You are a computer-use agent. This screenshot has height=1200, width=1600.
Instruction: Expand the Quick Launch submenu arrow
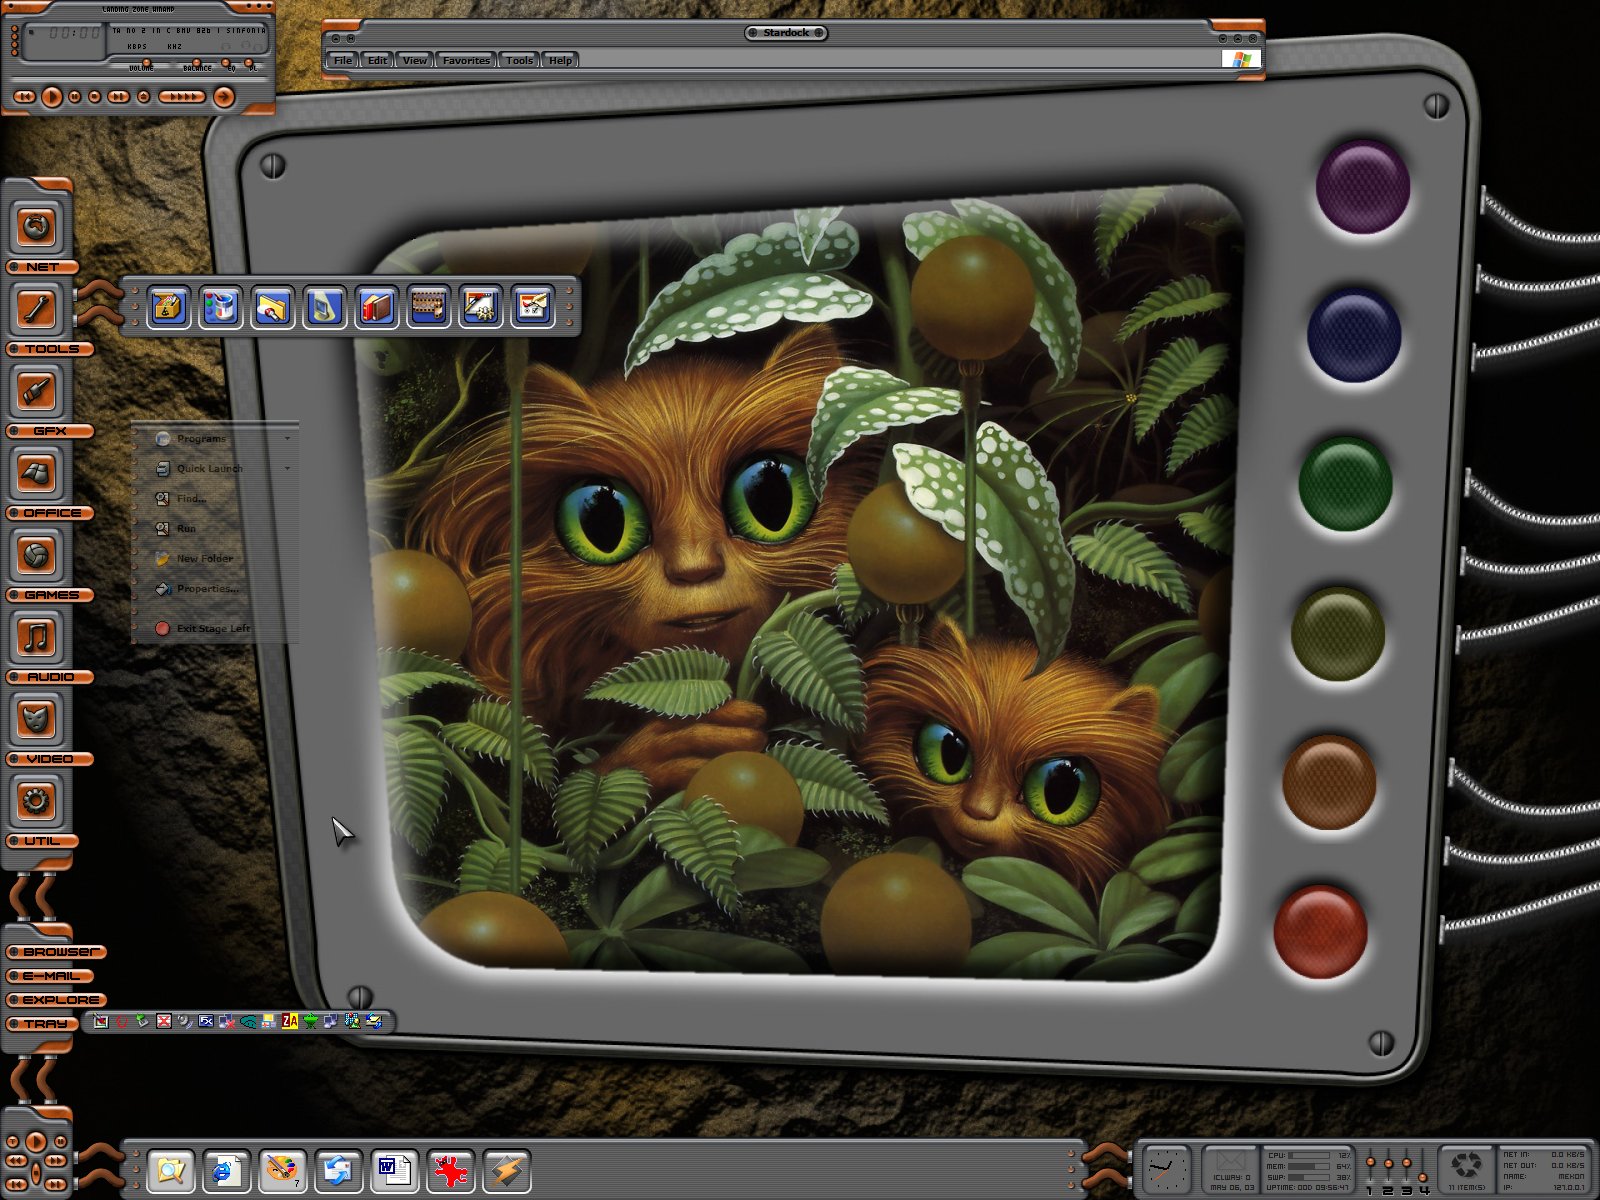click(x=287, y=469)
